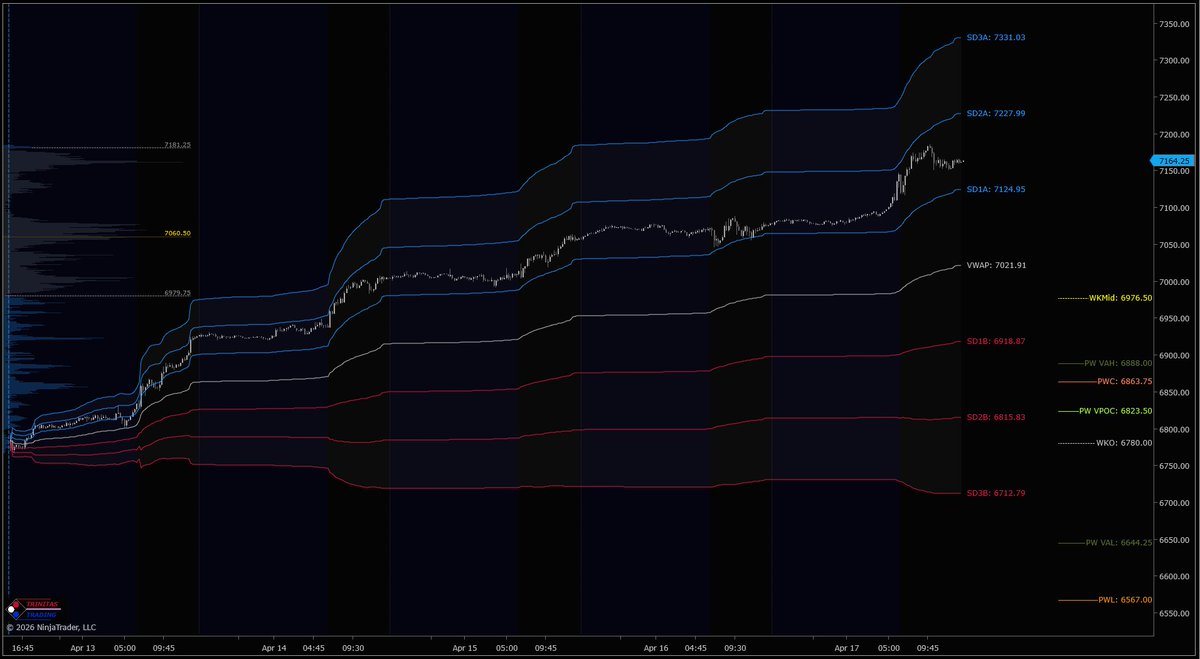Click the VWAP: 7021.91 label
The image size is (1200, 659).
tap(996, 265)
